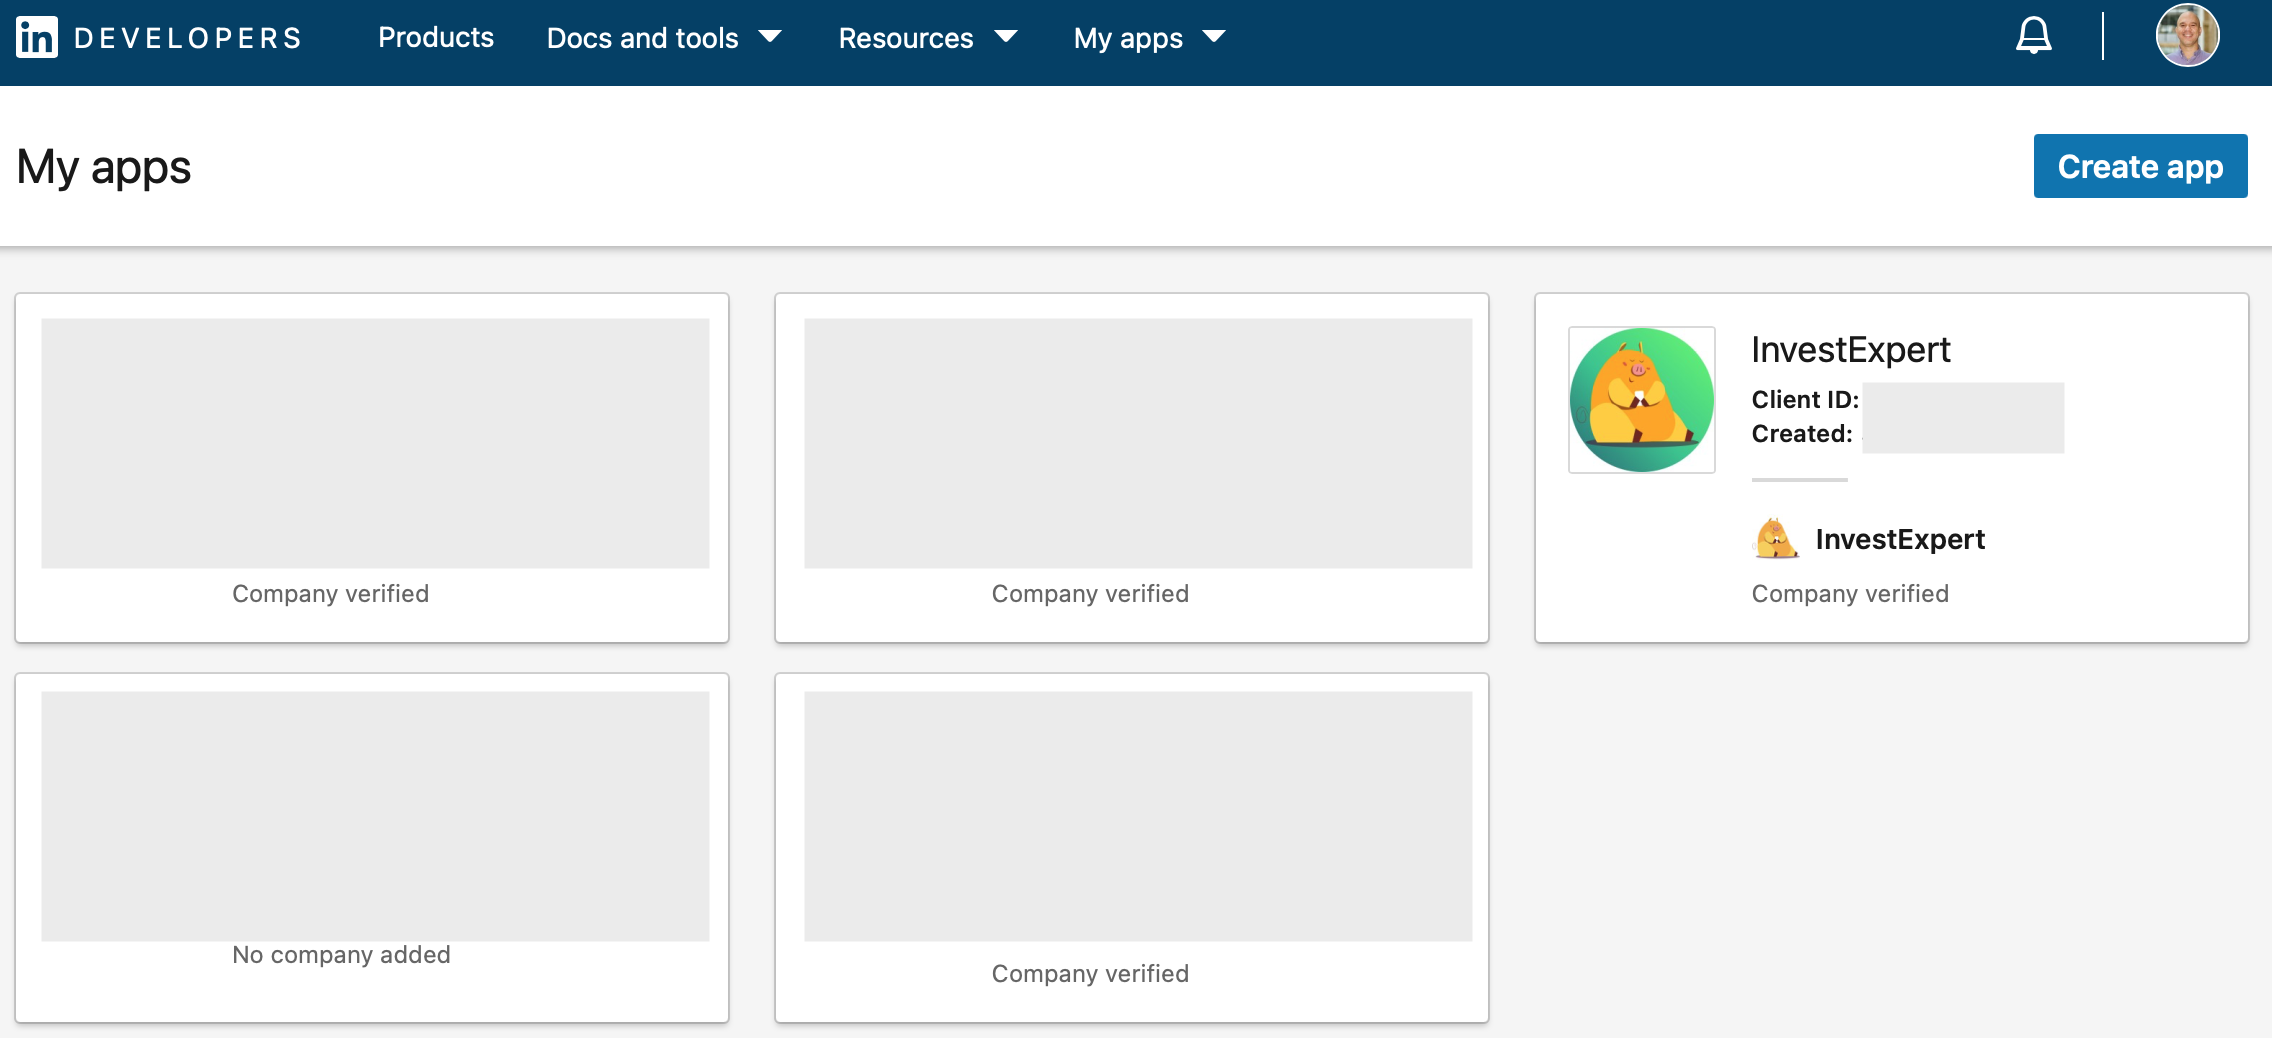Click the Create app button
Image resolution: width=2272 pixels, height=1038 pixels.
[x=2140, y=166]
